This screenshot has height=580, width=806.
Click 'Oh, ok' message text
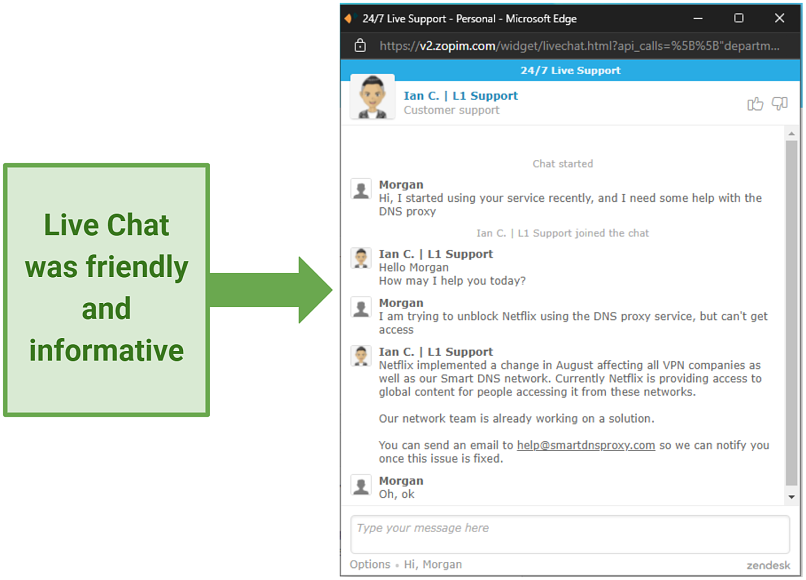coord(396,494)
